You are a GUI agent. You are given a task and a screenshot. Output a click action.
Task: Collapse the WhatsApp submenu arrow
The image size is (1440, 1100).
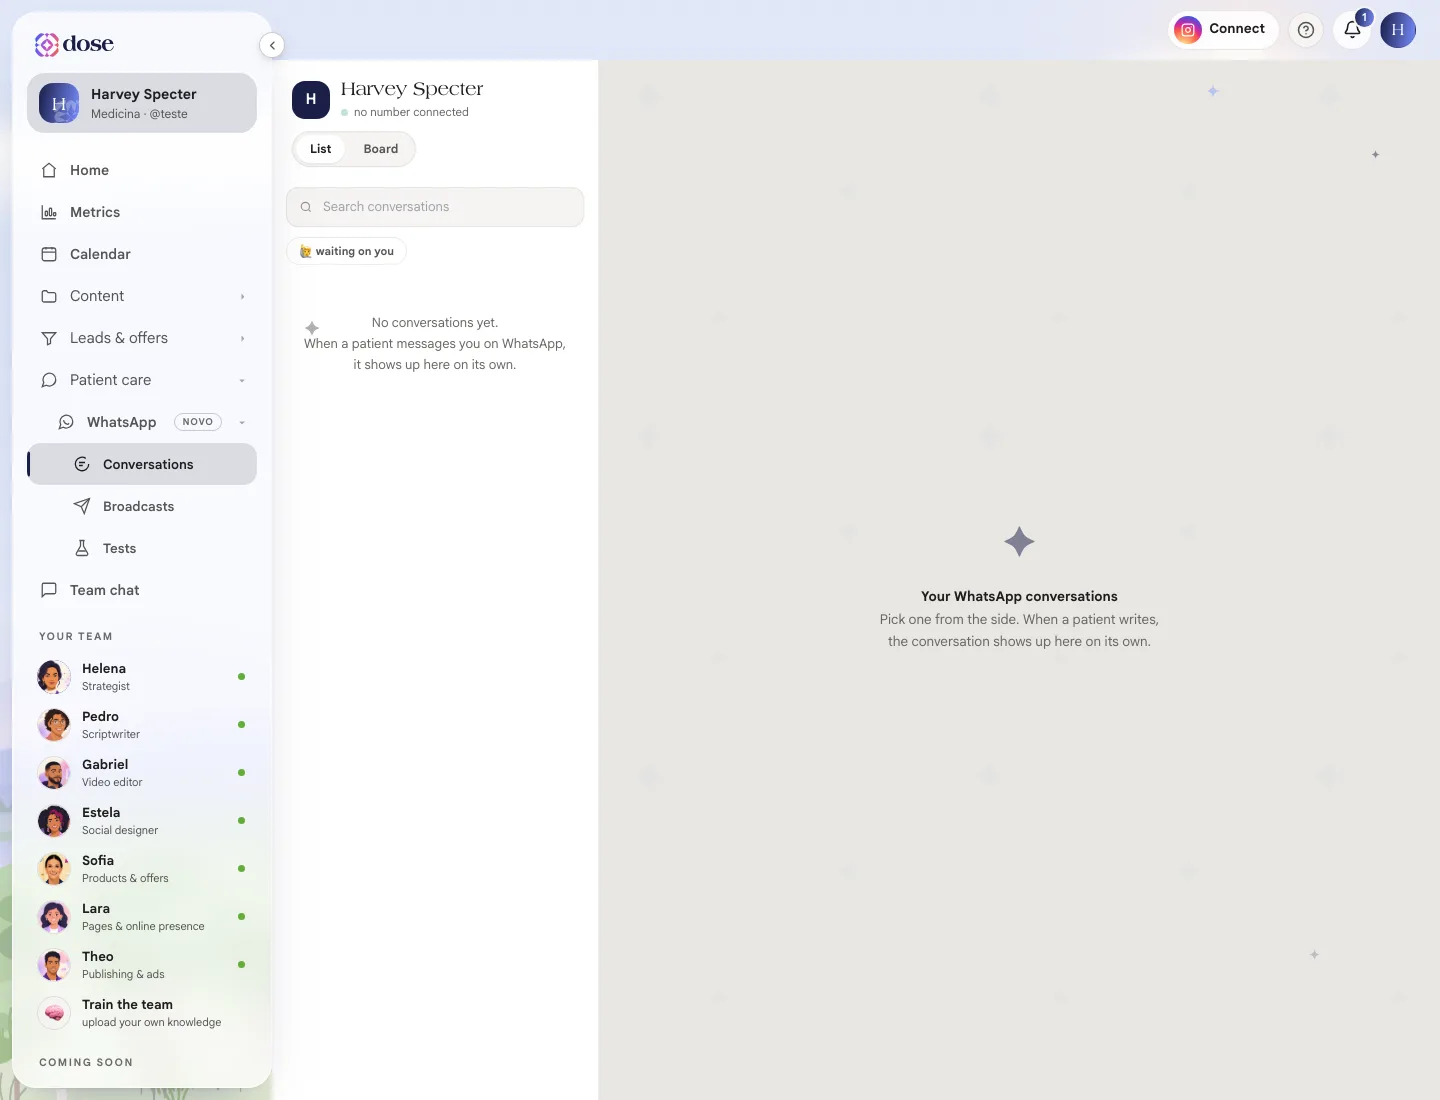(242, 423)
